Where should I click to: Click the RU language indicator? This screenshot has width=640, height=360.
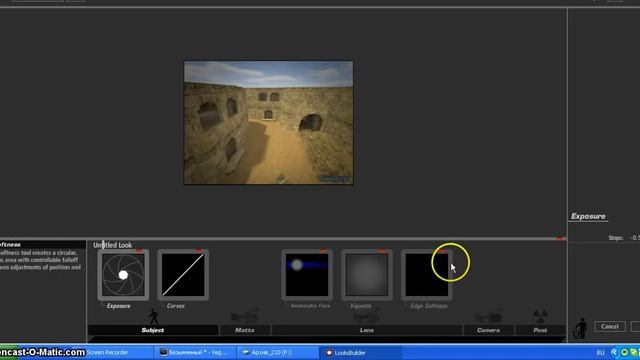pos(600,353)
